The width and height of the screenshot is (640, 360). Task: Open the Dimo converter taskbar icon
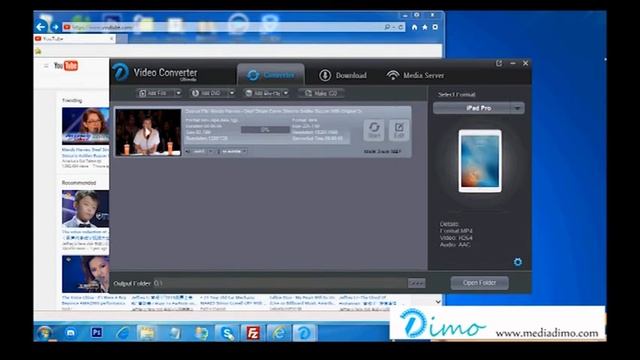(x=304, y=333)
